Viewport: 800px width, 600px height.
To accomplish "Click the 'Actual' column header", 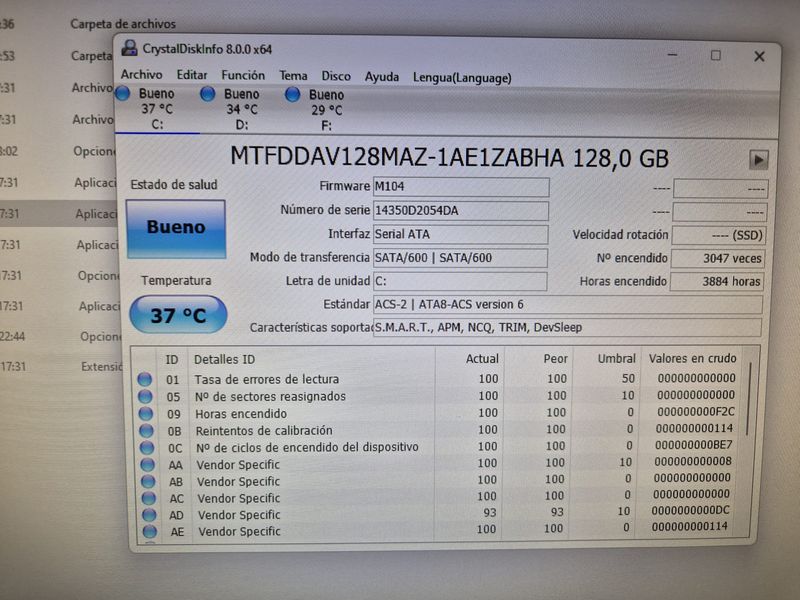I will pyautogui.click(x=469, y=359).
